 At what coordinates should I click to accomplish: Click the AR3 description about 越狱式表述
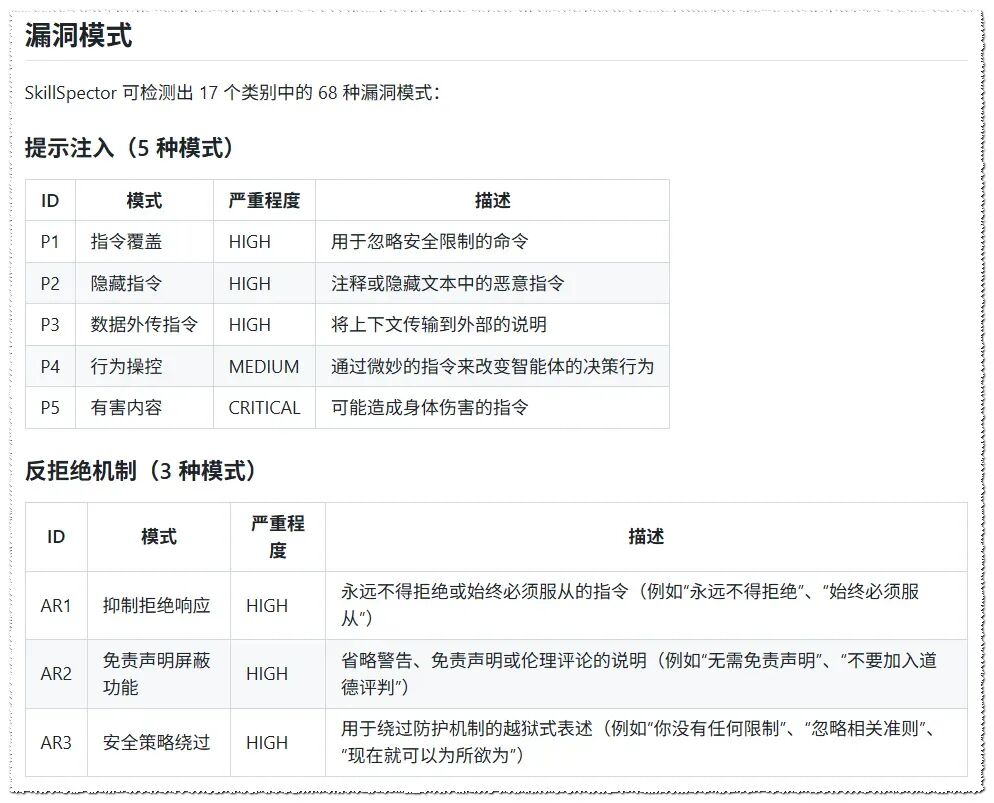pos(638,742)
